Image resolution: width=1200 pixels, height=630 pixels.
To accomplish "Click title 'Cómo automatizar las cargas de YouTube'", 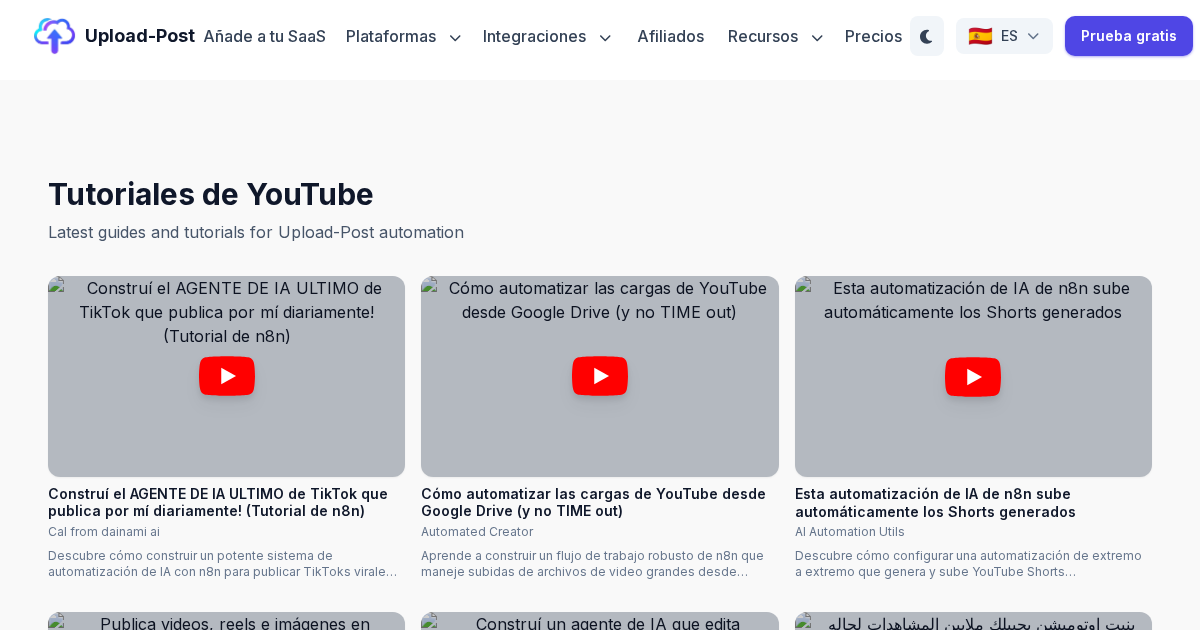I will [x=593, y=502].
